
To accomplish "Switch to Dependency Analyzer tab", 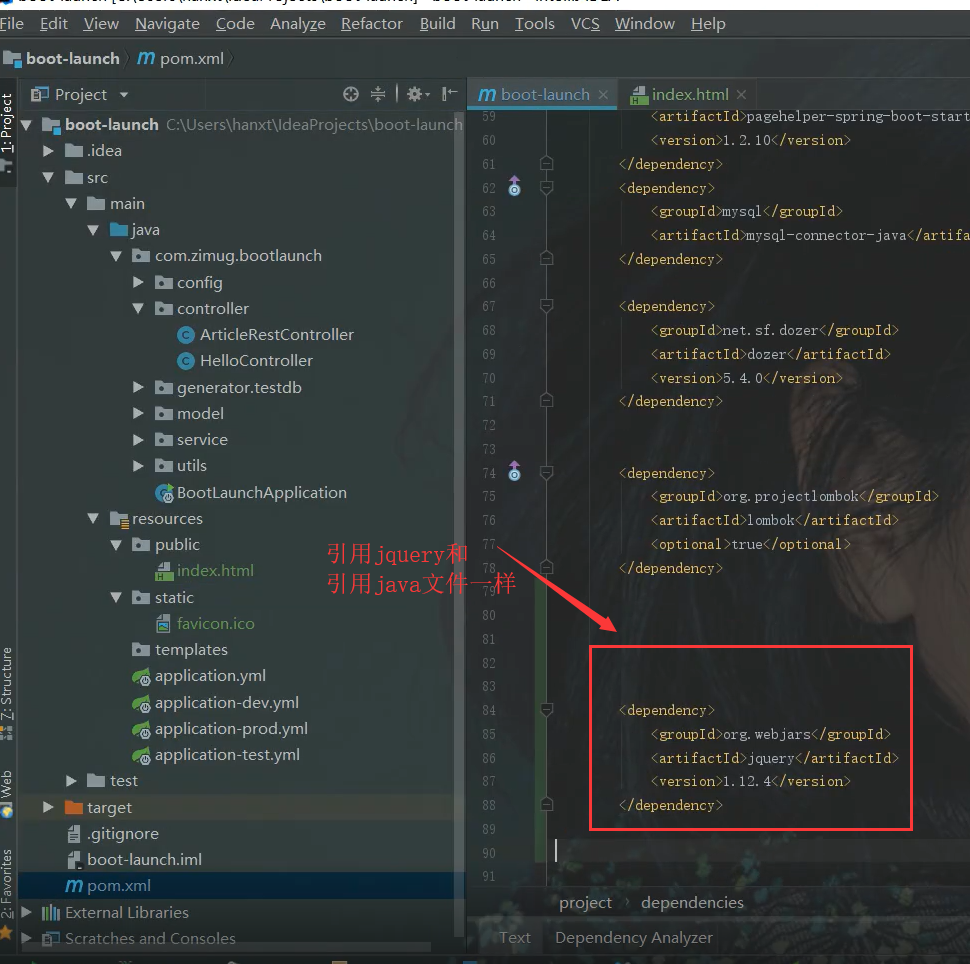I will tap(634, 938).
